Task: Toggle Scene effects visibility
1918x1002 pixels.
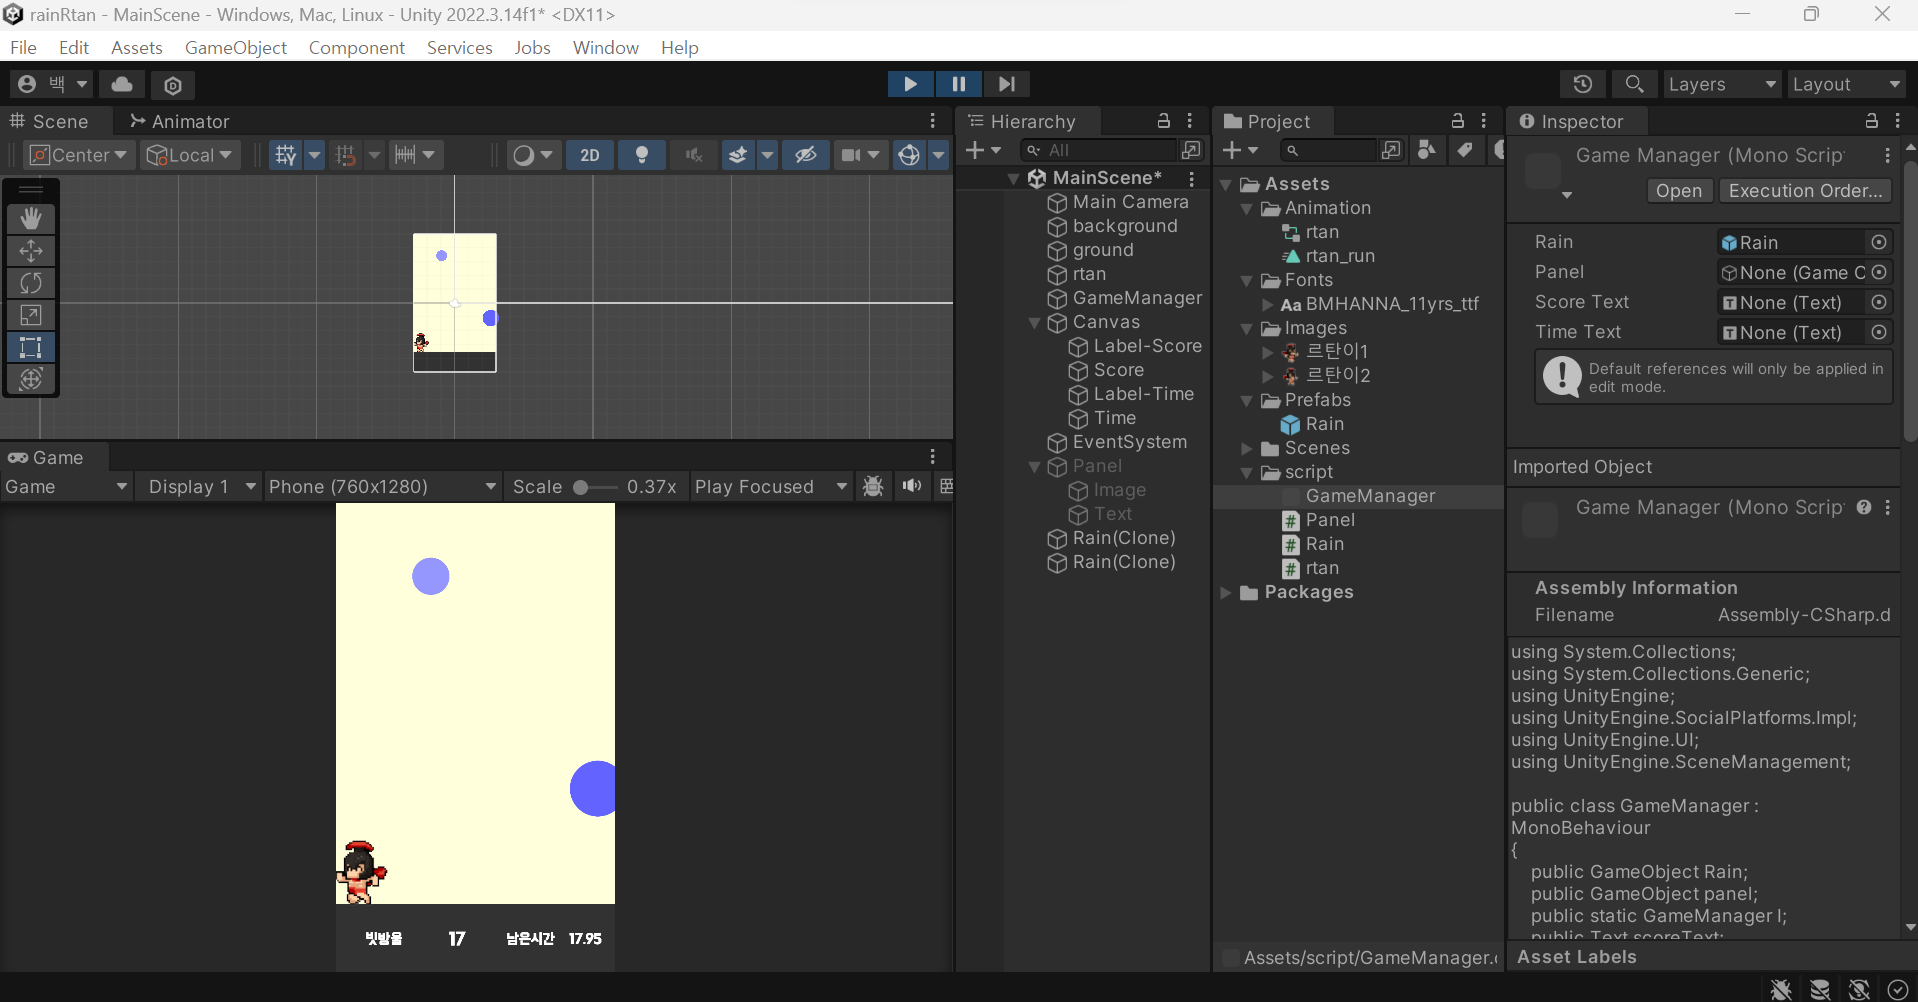Action: [x=738, y=155]
